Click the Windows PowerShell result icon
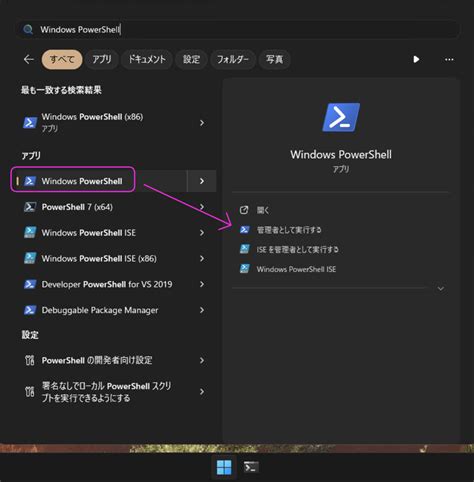Viewport: 474px width, 482px height. tap(30, 181)
